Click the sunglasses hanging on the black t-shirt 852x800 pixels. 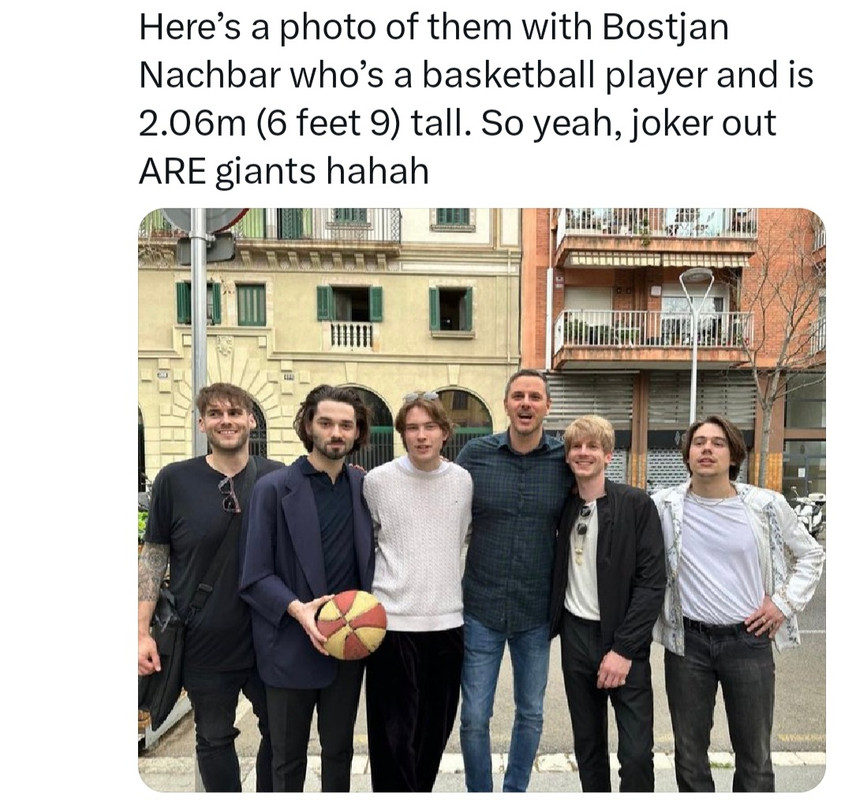(229, 495)
